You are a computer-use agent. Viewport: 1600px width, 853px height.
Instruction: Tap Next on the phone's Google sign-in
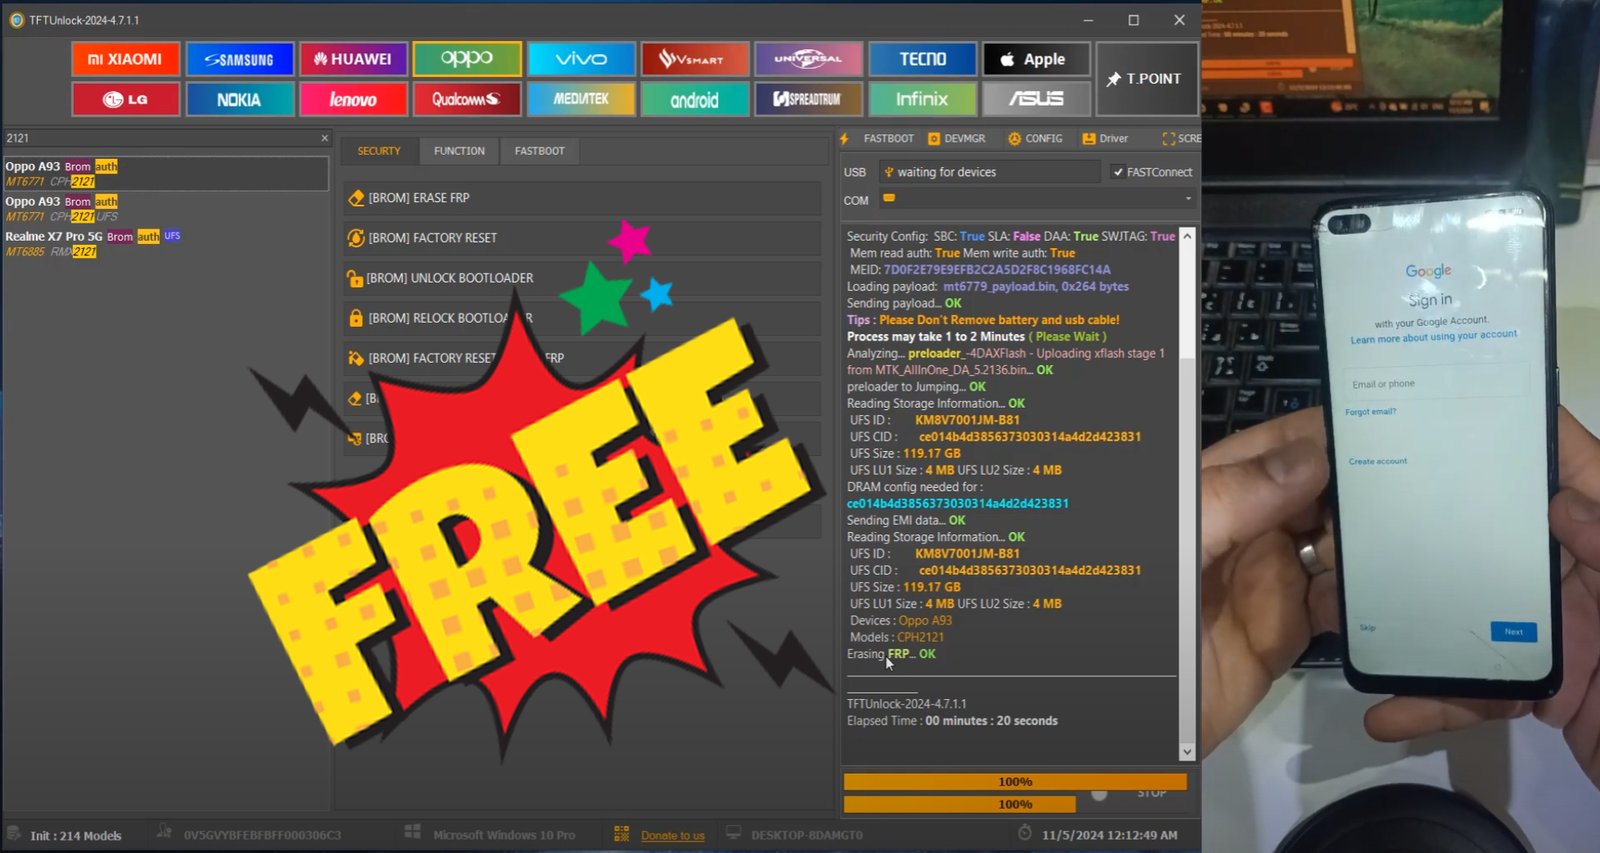1514,632
